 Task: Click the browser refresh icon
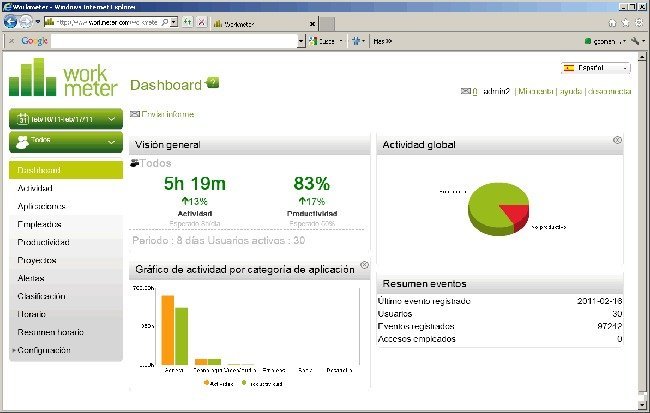click(x=188, y=21)
